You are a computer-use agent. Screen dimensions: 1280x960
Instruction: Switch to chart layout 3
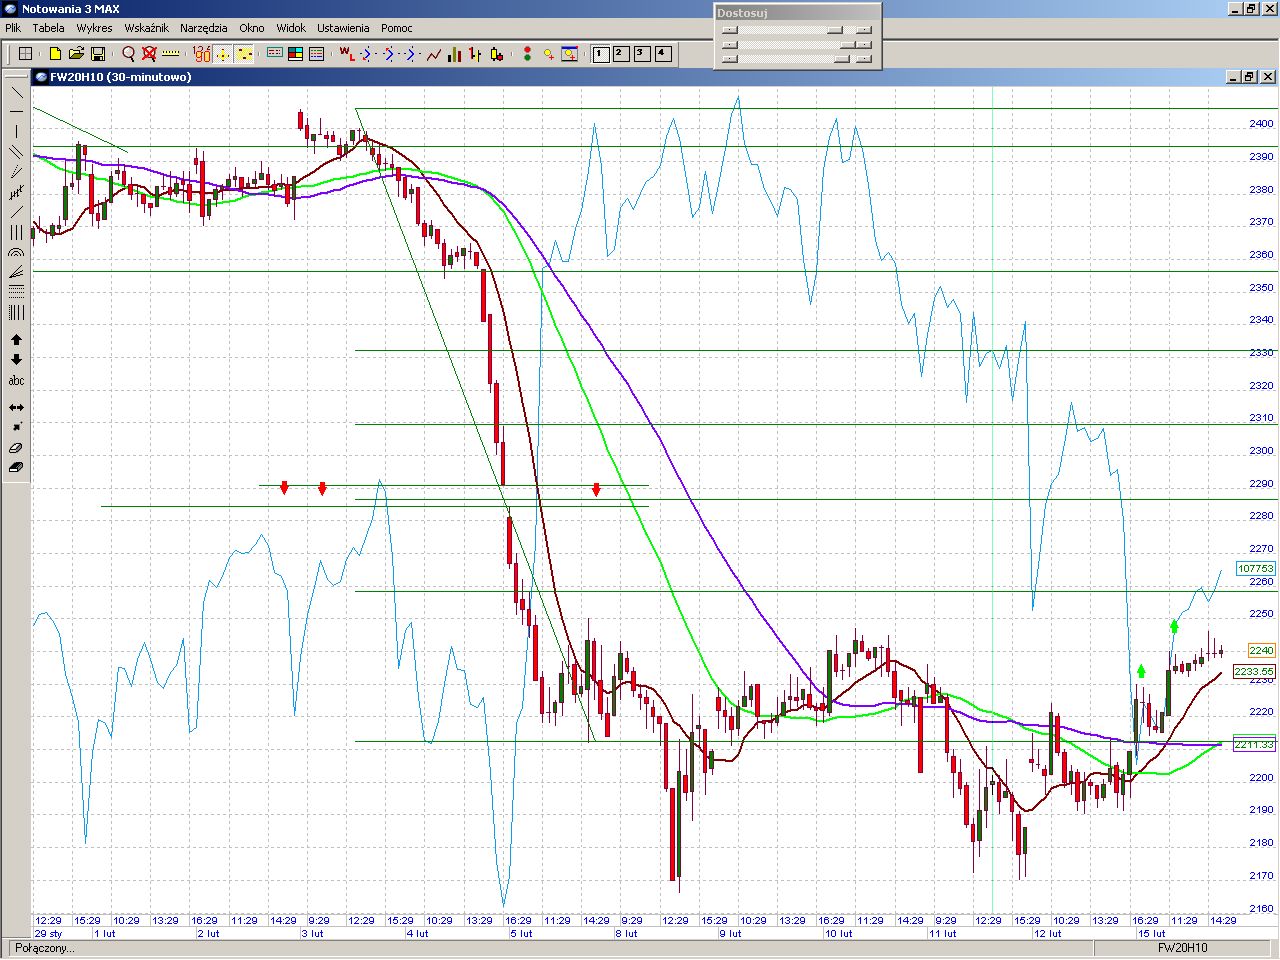(x=642, y=54)
